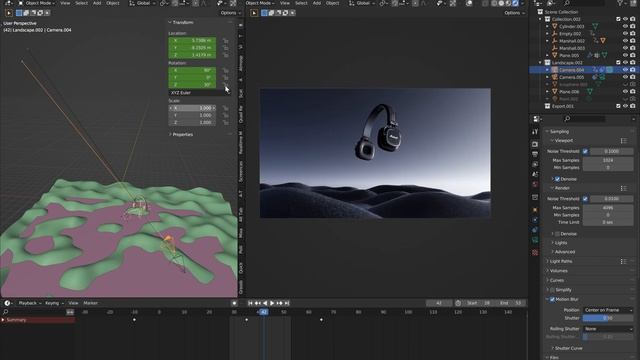Click the timeline End frame field
This screenshot has height=360, width=640.
pyautogui.click(x=510, y=303)
